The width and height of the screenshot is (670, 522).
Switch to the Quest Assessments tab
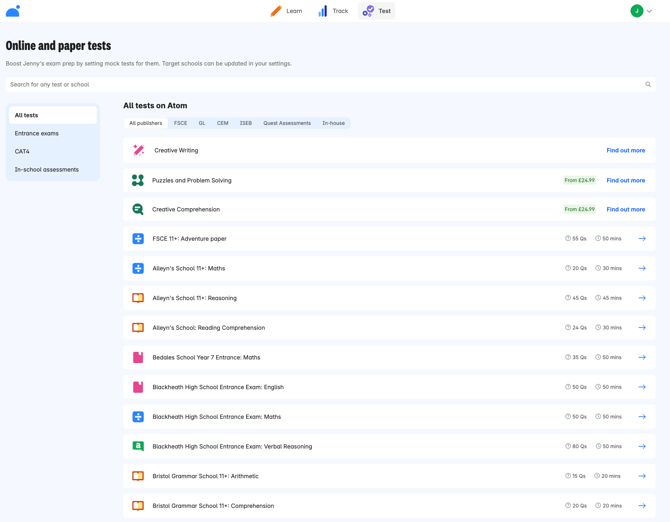click(x=287, y=123)
